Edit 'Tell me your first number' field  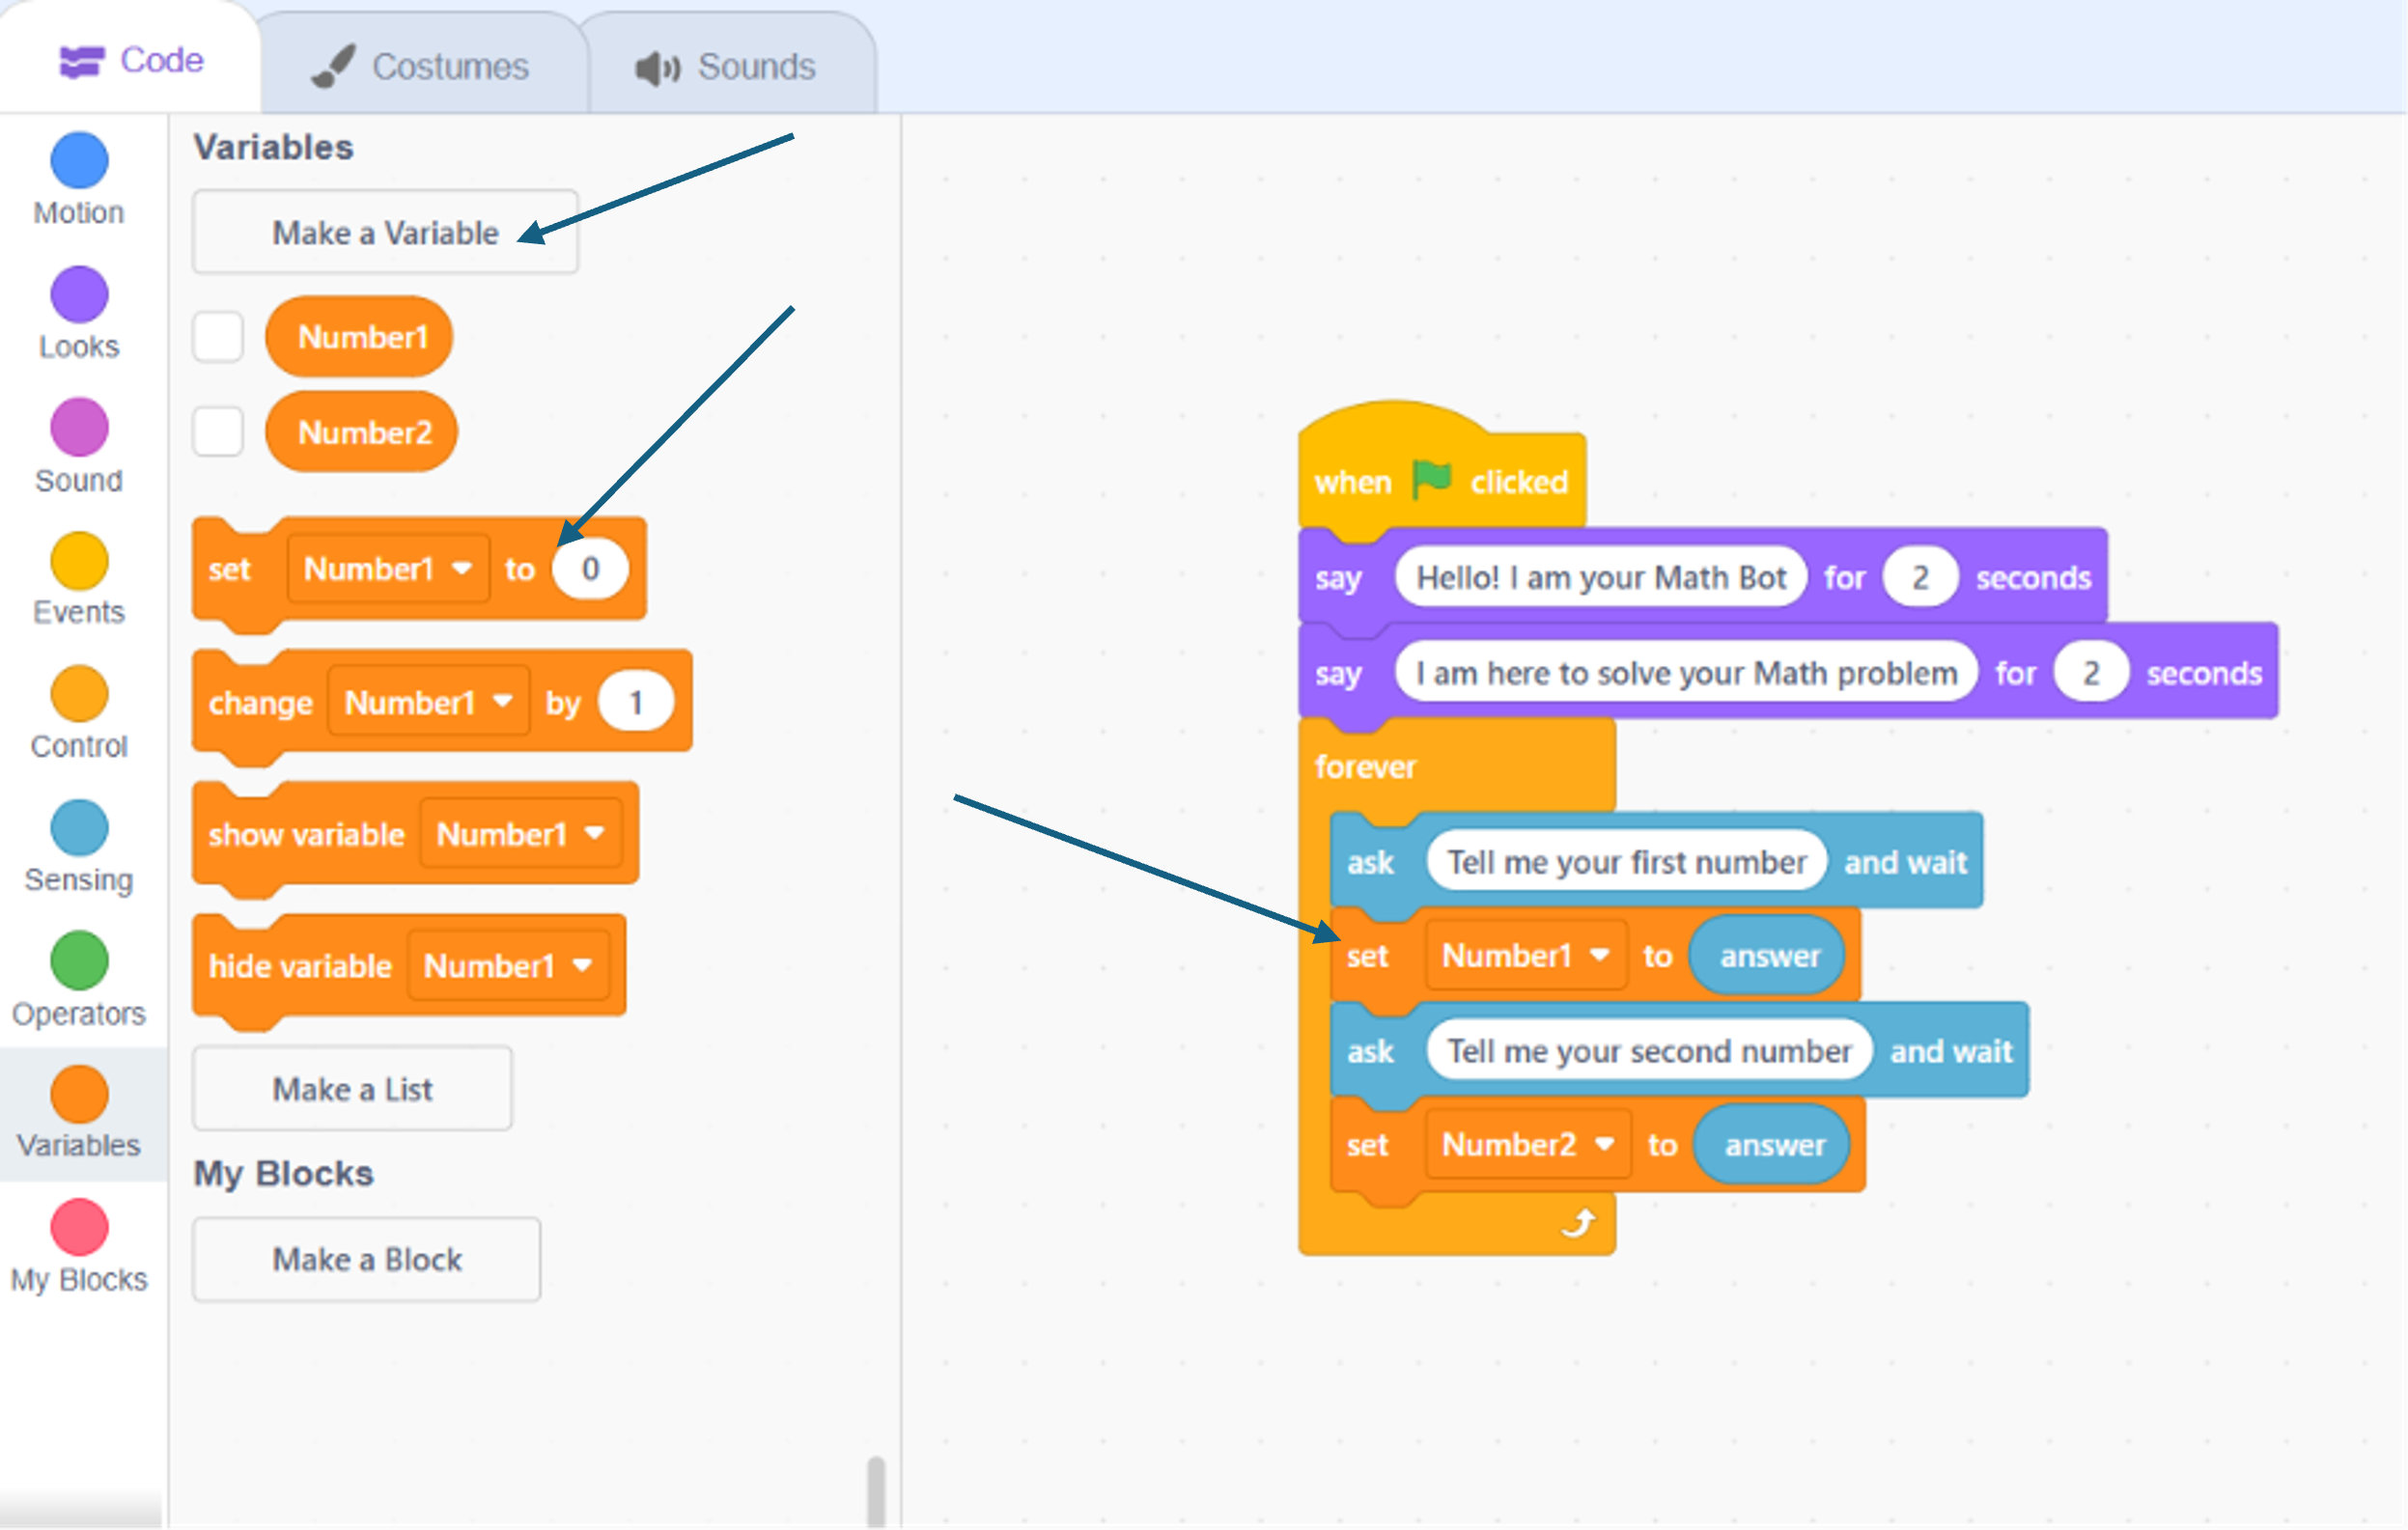pos(1627,861)
